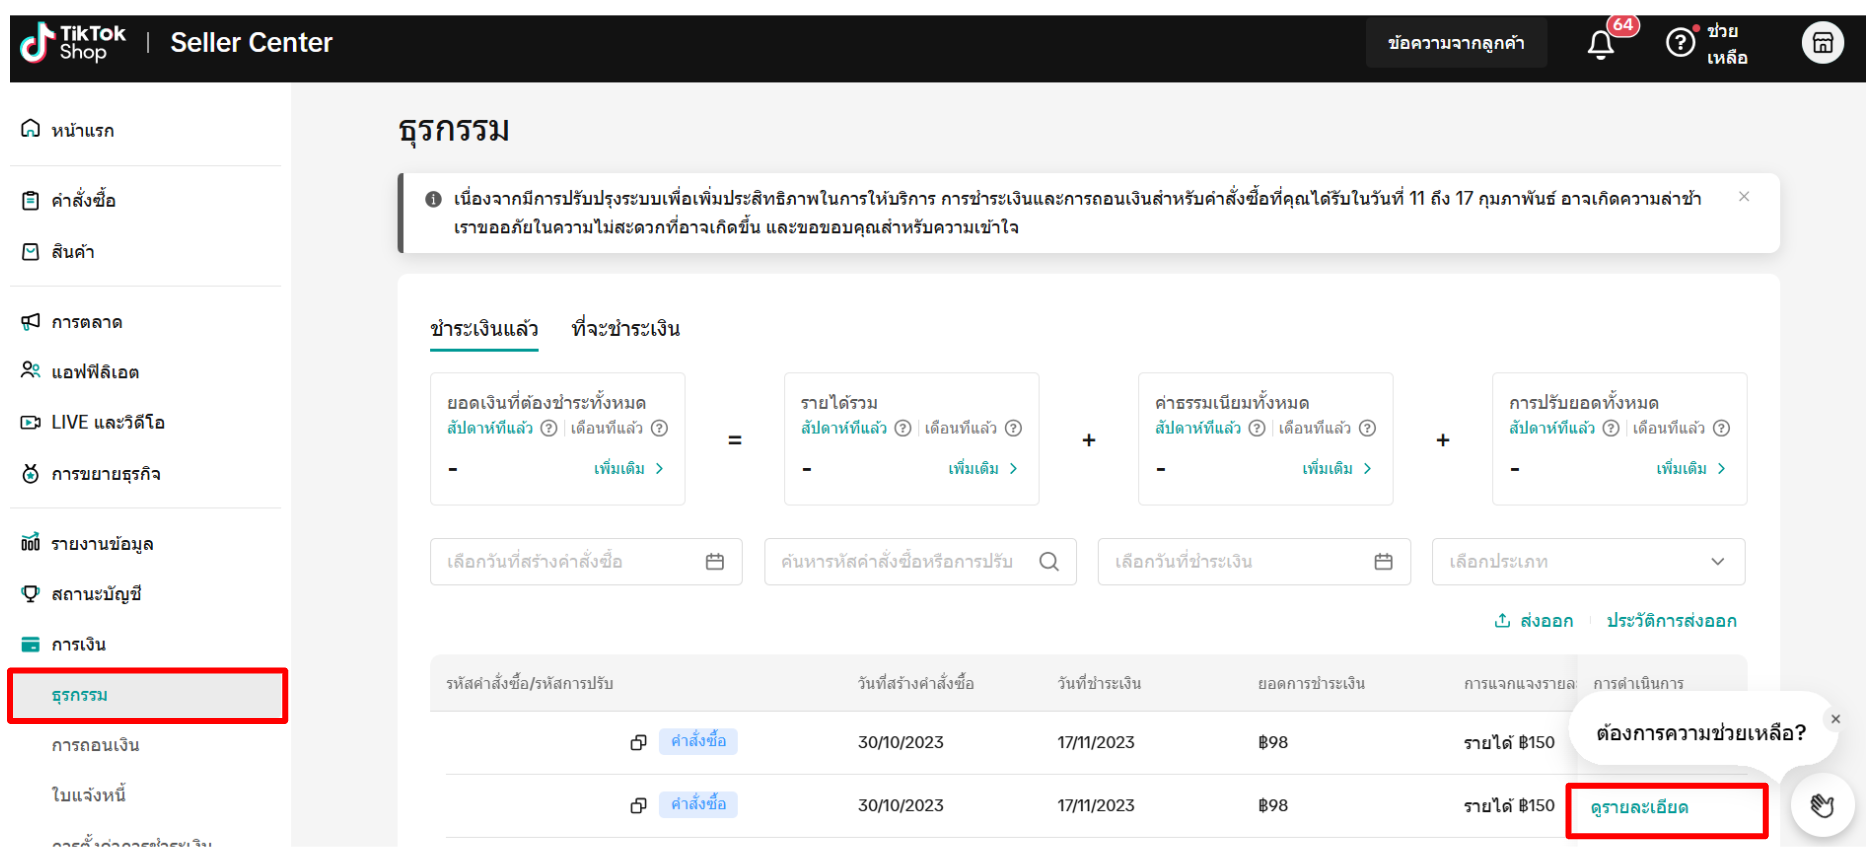Image resolution: width=1873 pixels, height=855 pixels.
Task: Open the notifications bell icon
Action: pyautogui.click(x=1600, y=45)
